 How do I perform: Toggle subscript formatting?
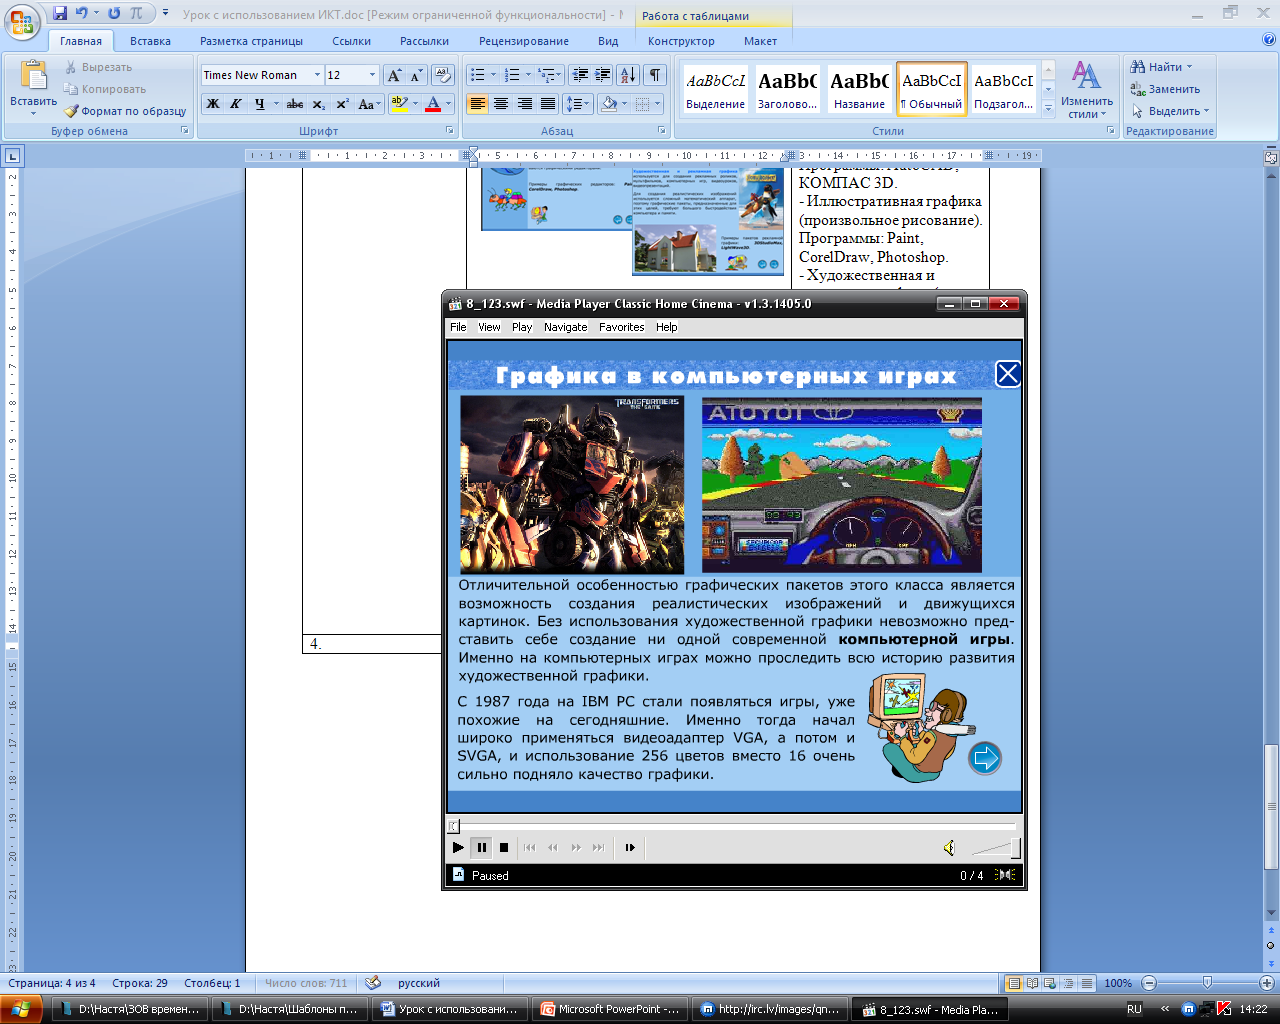[319, 104]
